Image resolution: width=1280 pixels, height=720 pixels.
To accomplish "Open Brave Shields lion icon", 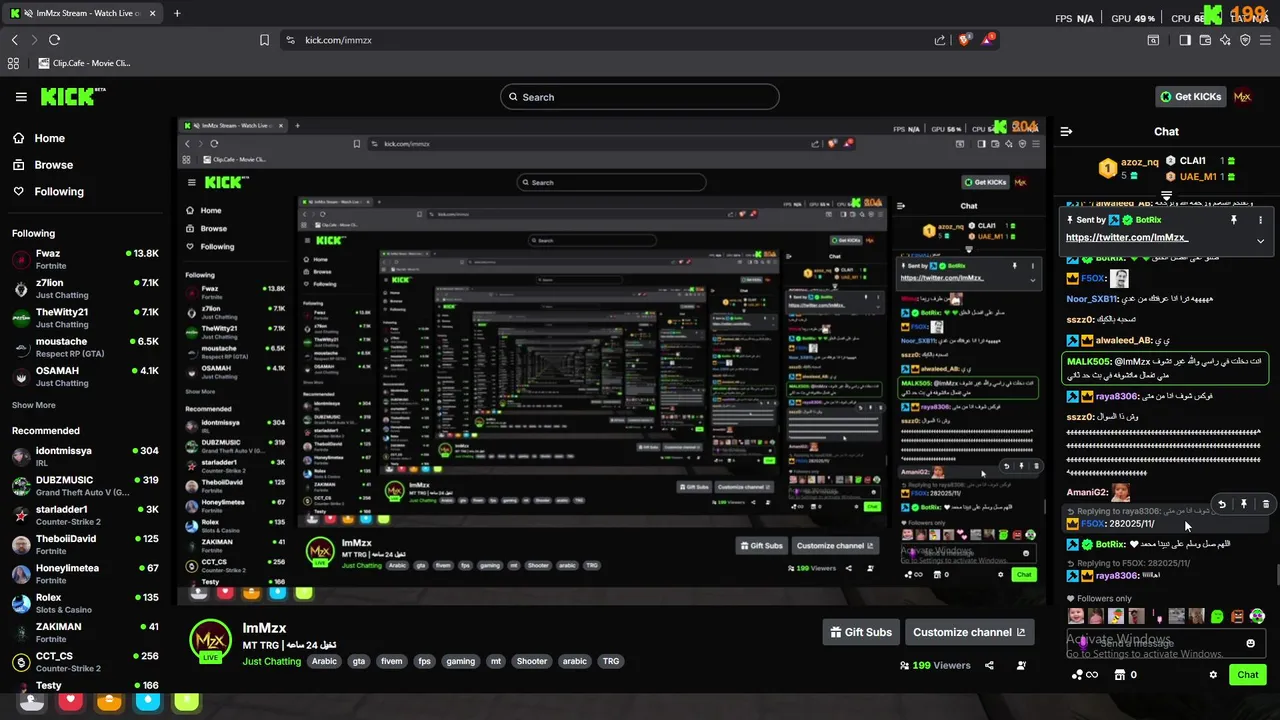I will [x=965, y=40].
